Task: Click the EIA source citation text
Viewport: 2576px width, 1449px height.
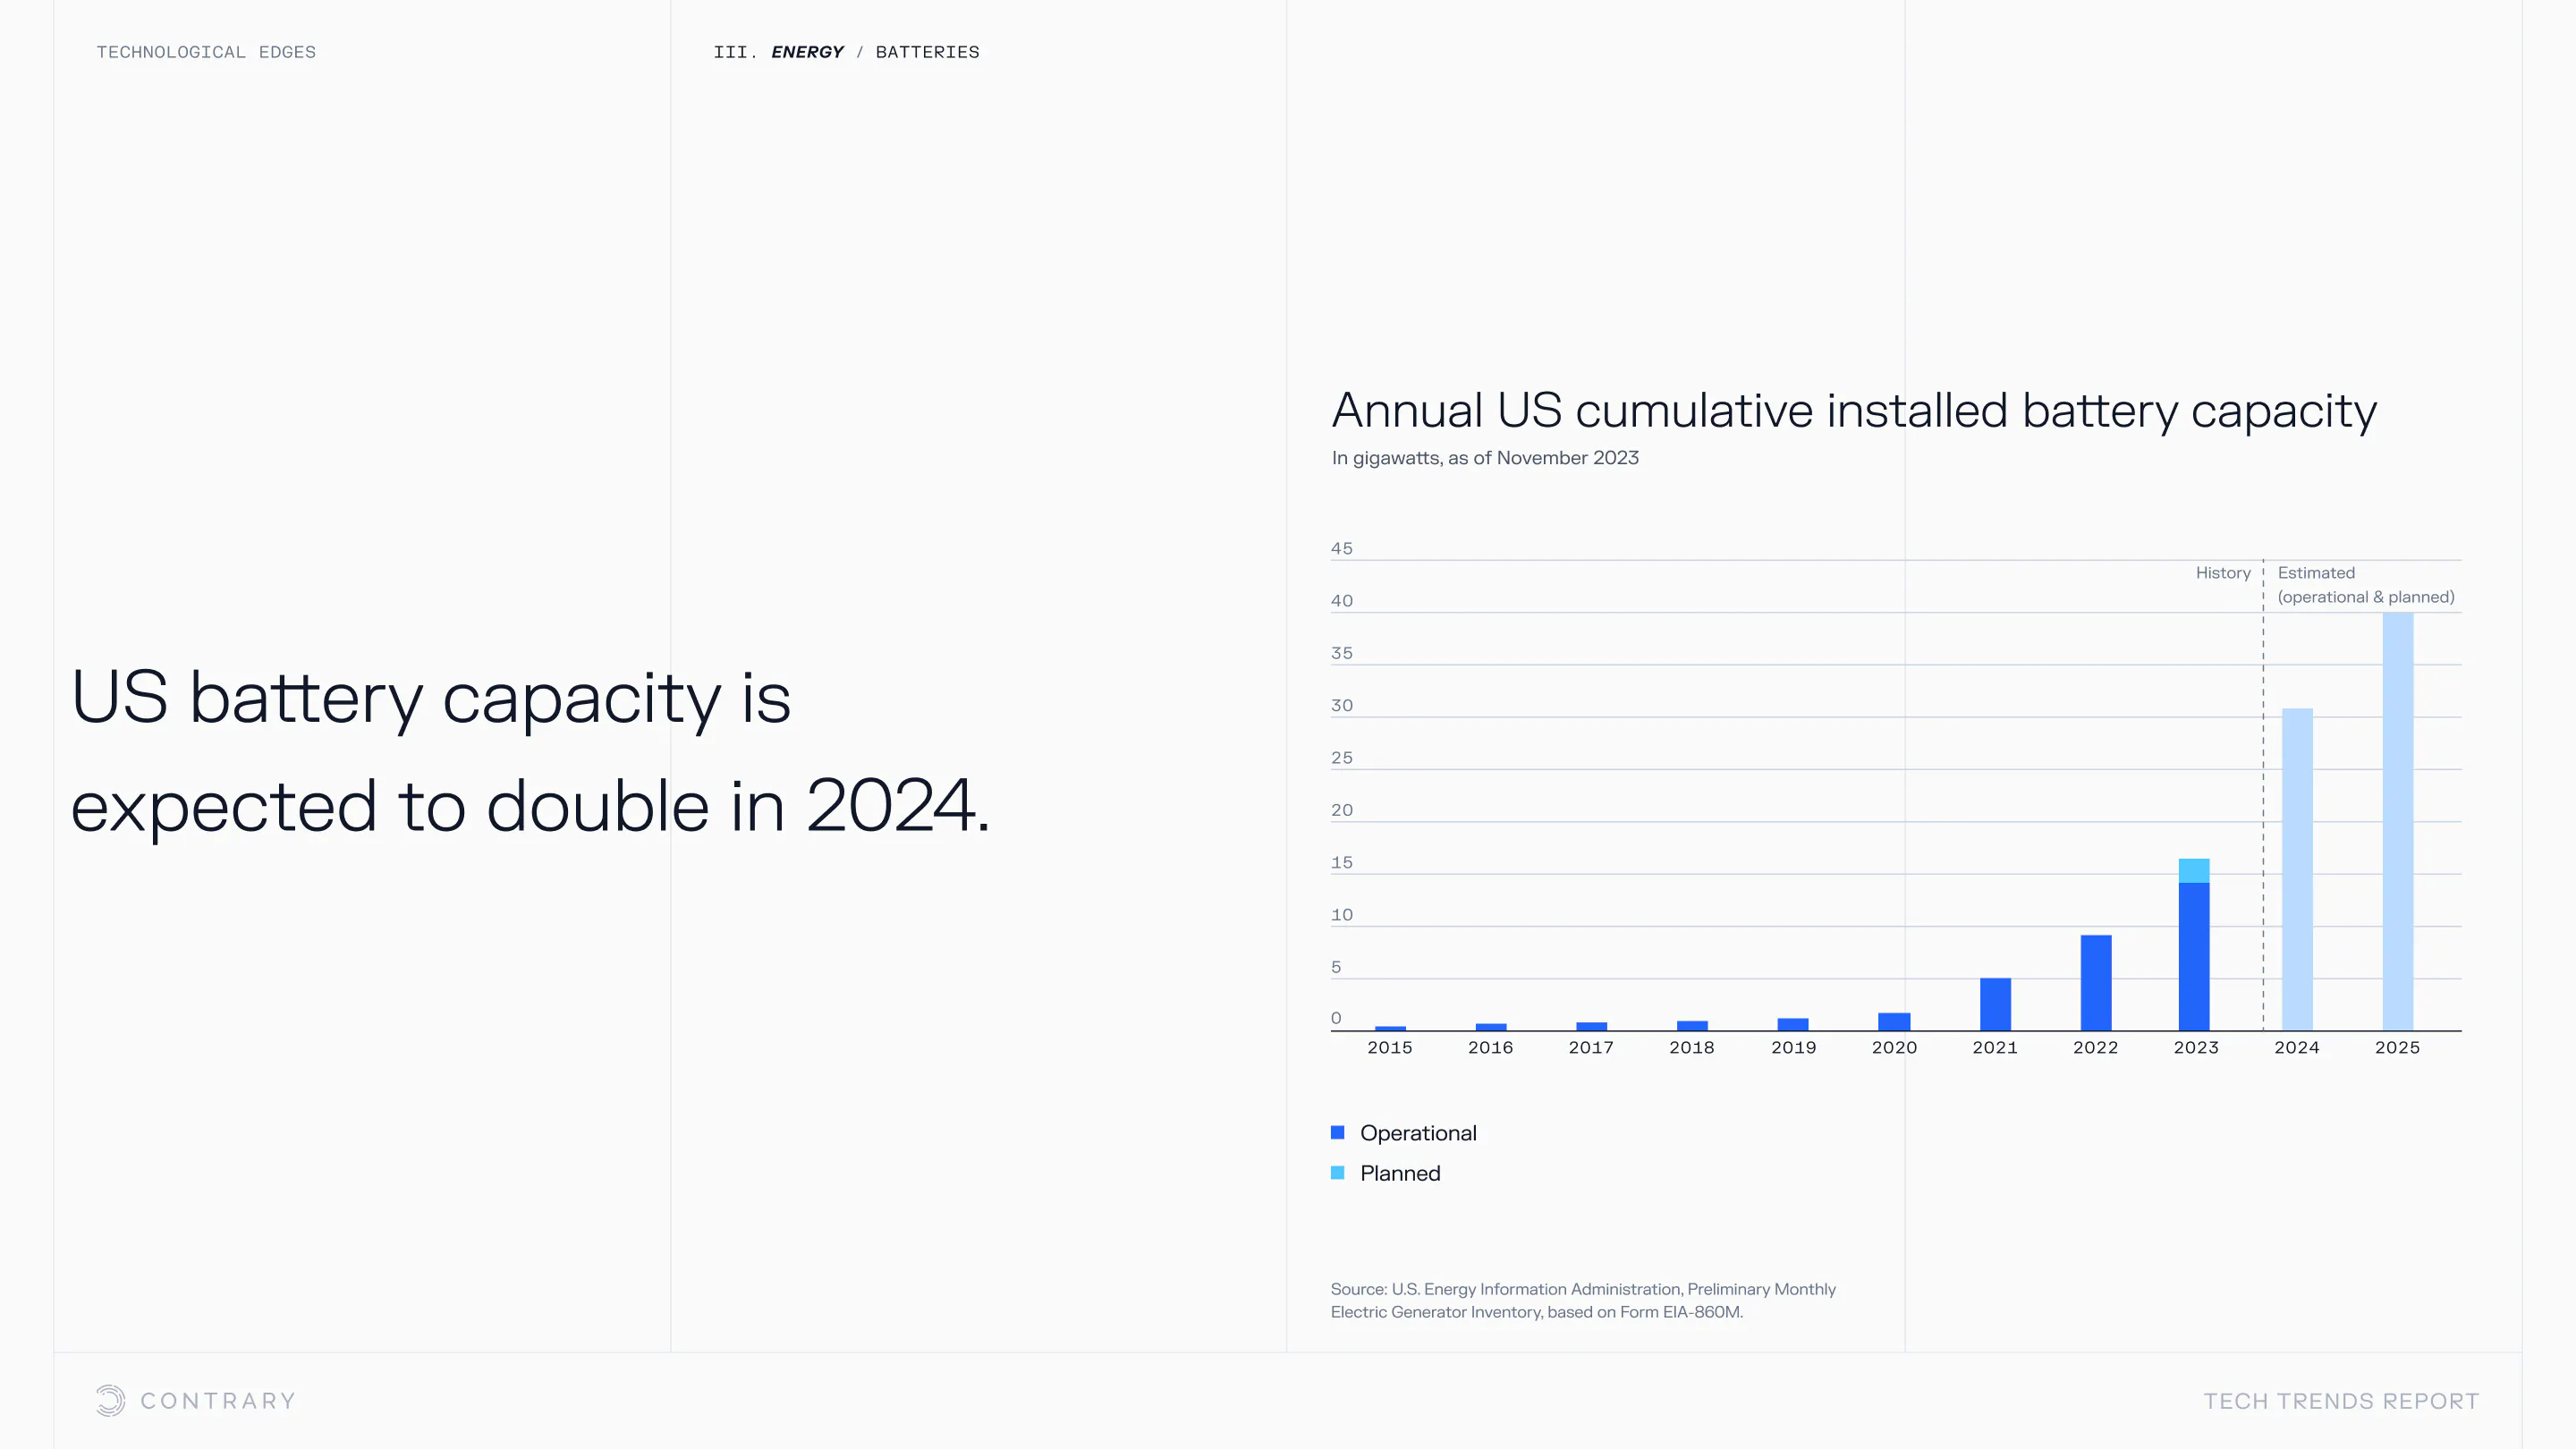Action: coord(1582,1300)
